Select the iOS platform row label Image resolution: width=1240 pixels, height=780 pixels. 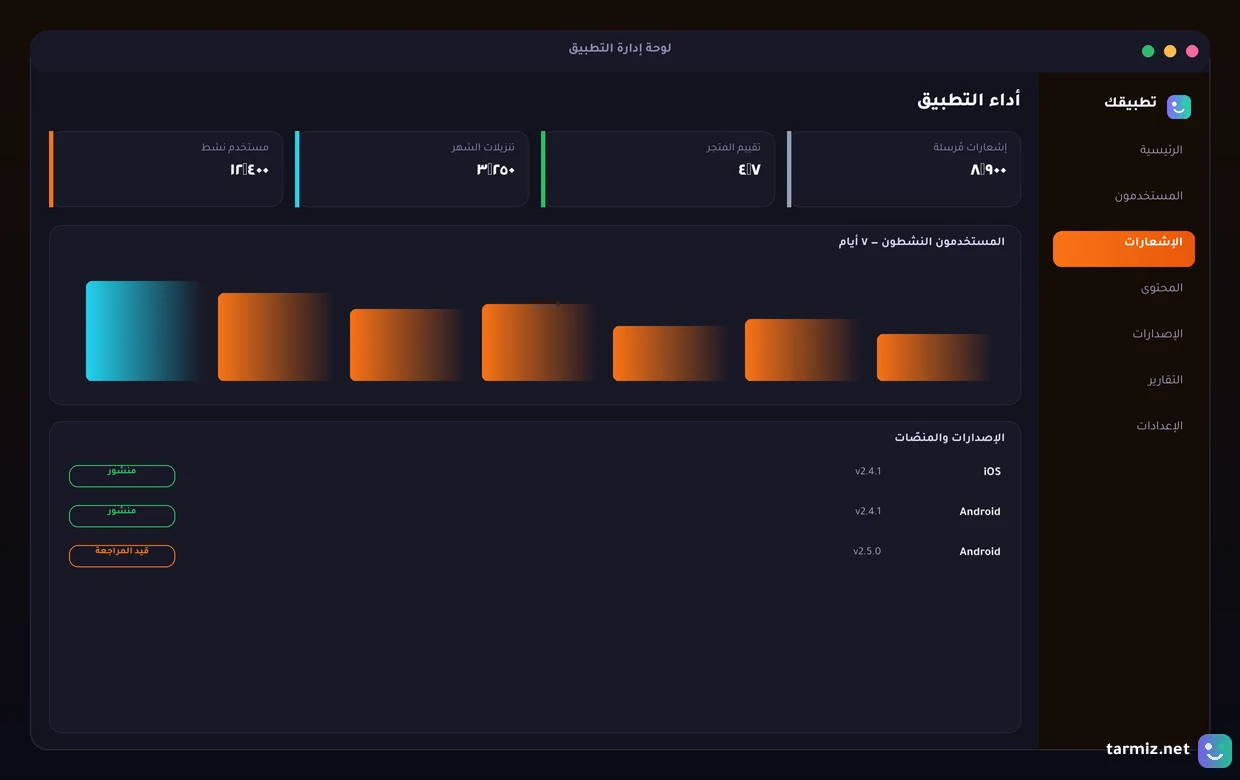coord(992,472)
